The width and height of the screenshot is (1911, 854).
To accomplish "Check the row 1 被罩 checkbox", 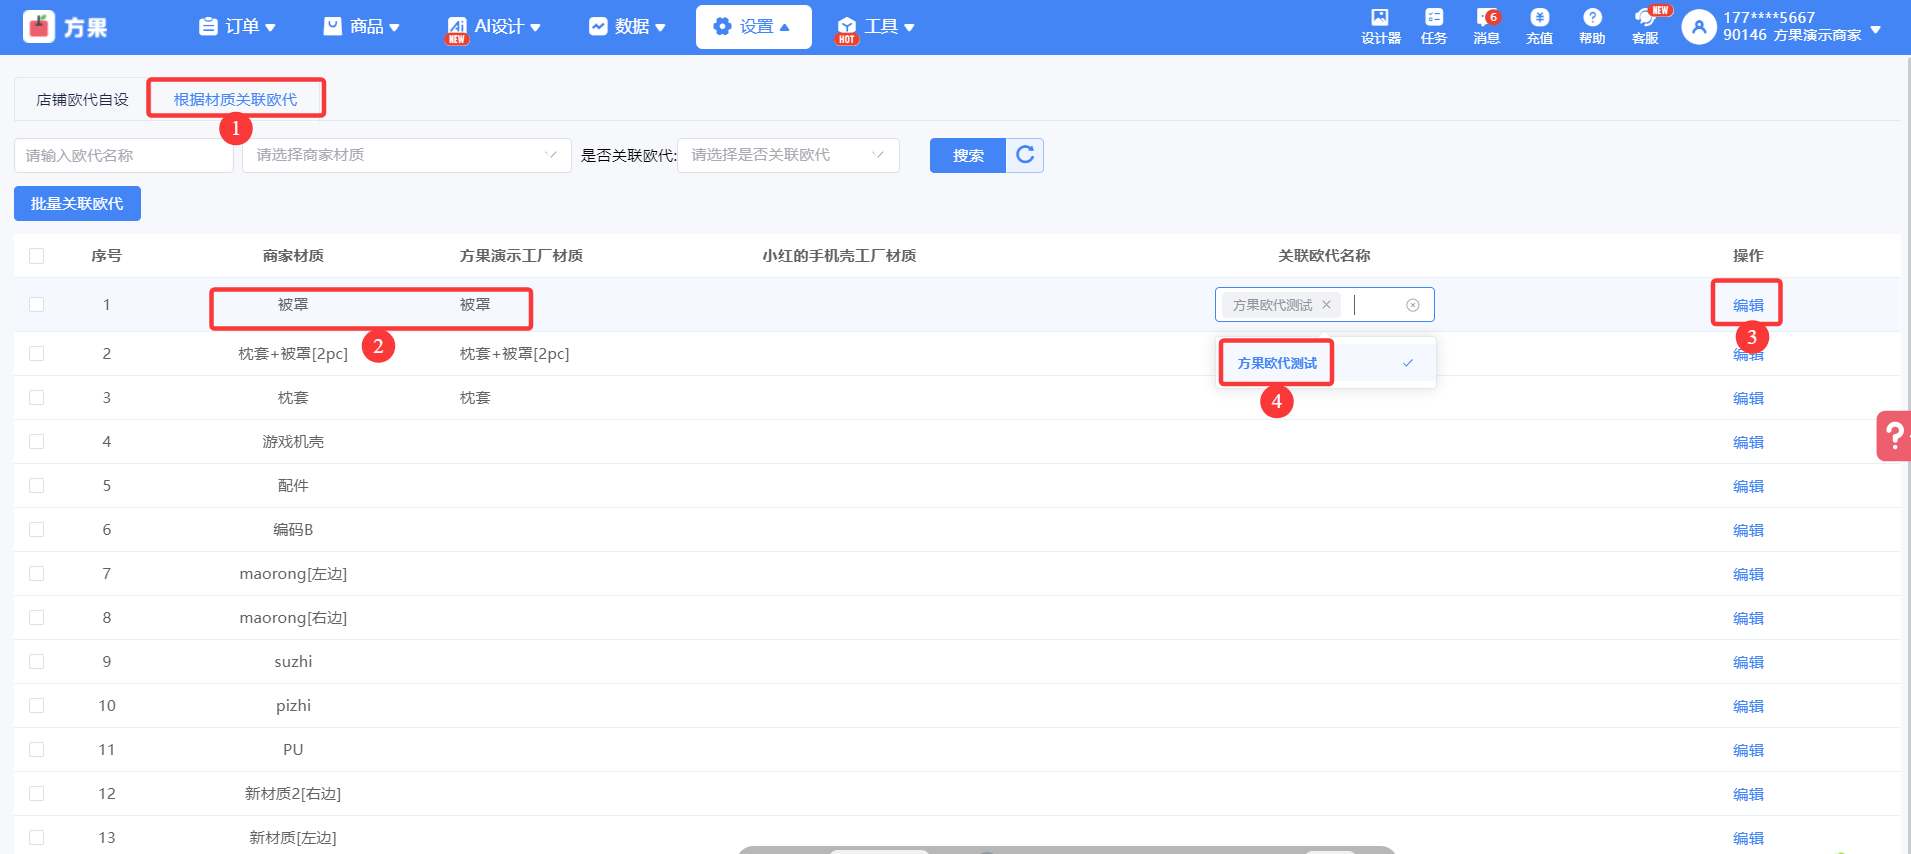I will 37,305.
